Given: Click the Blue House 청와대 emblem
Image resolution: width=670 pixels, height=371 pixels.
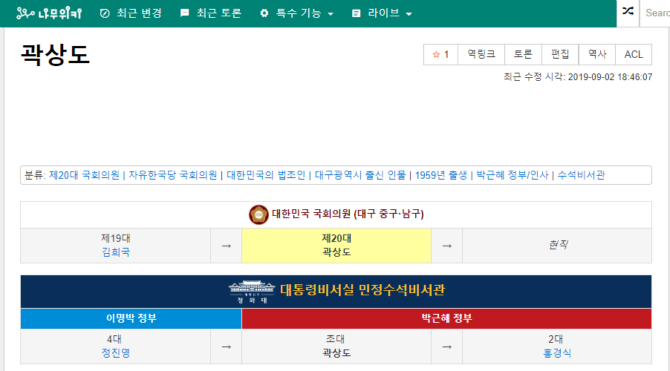Looking at the screenshot, I should point(252,292).
